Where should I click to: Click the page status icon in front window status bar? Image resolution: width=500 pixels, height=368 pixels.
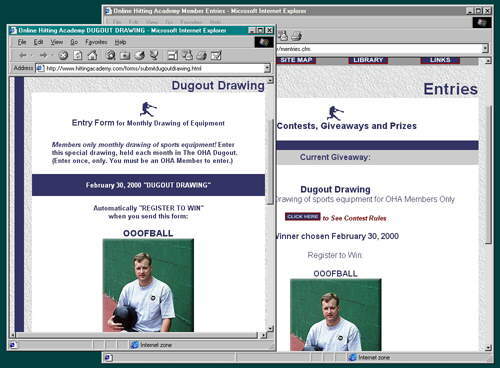pos(13,345)
